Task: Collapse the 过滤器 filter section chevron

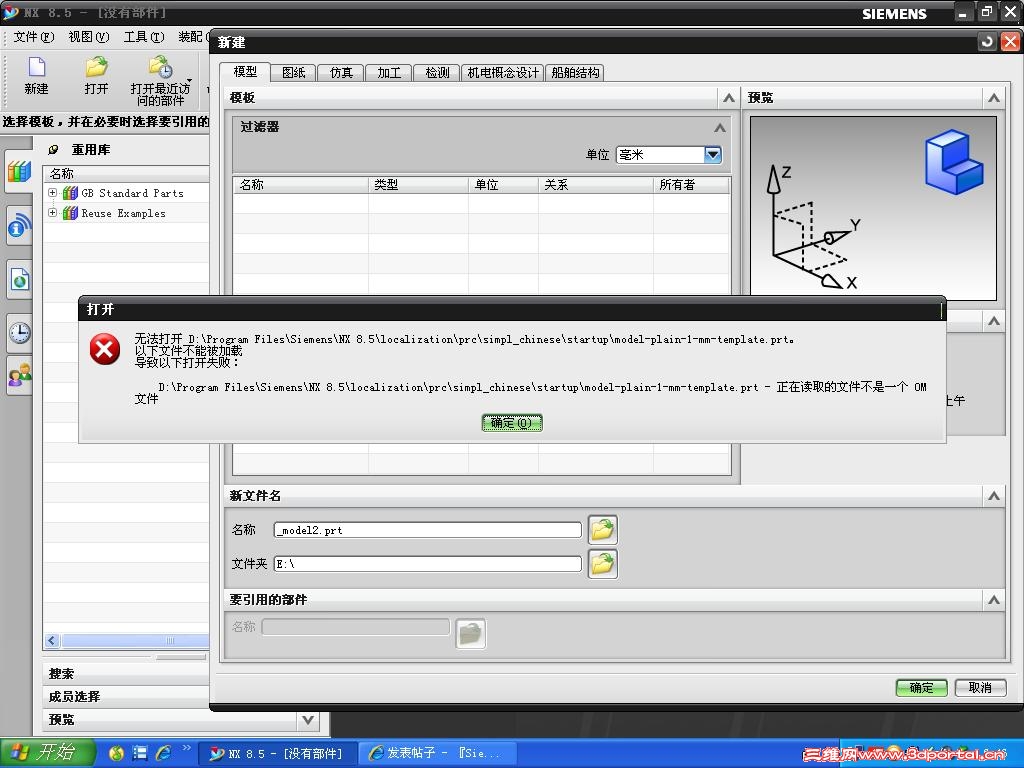Action: click(720, 127)
